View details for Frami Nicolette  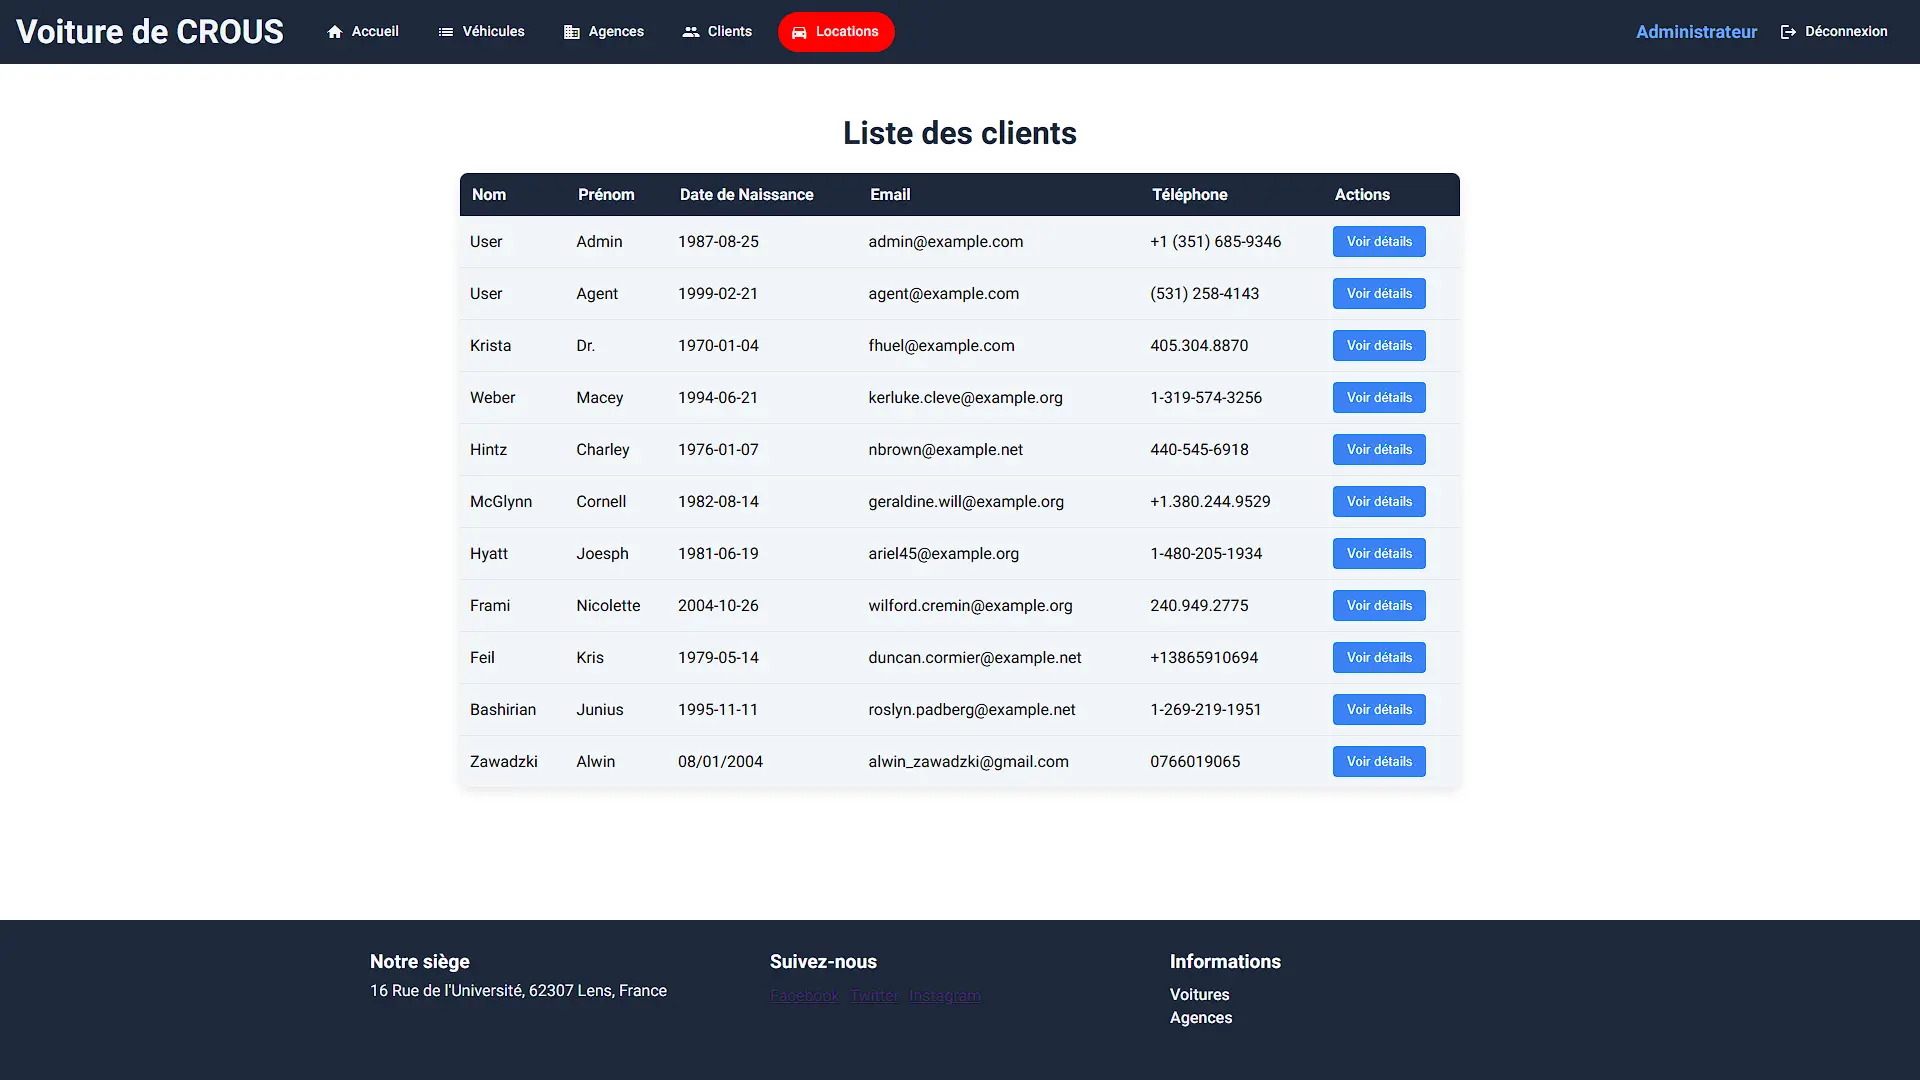[1379, 605]
